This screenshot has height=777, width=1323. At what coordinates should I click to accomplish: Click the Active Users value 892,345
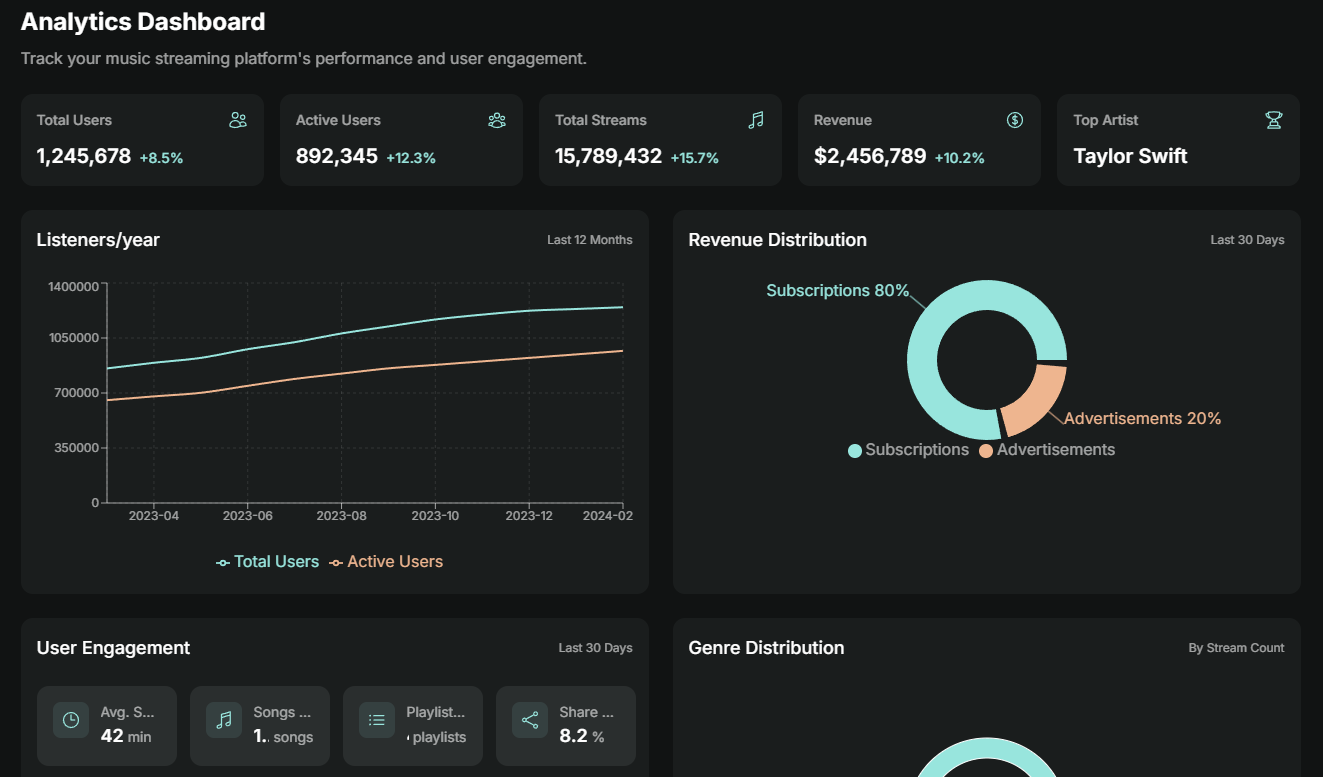click(x=337, y=156)
